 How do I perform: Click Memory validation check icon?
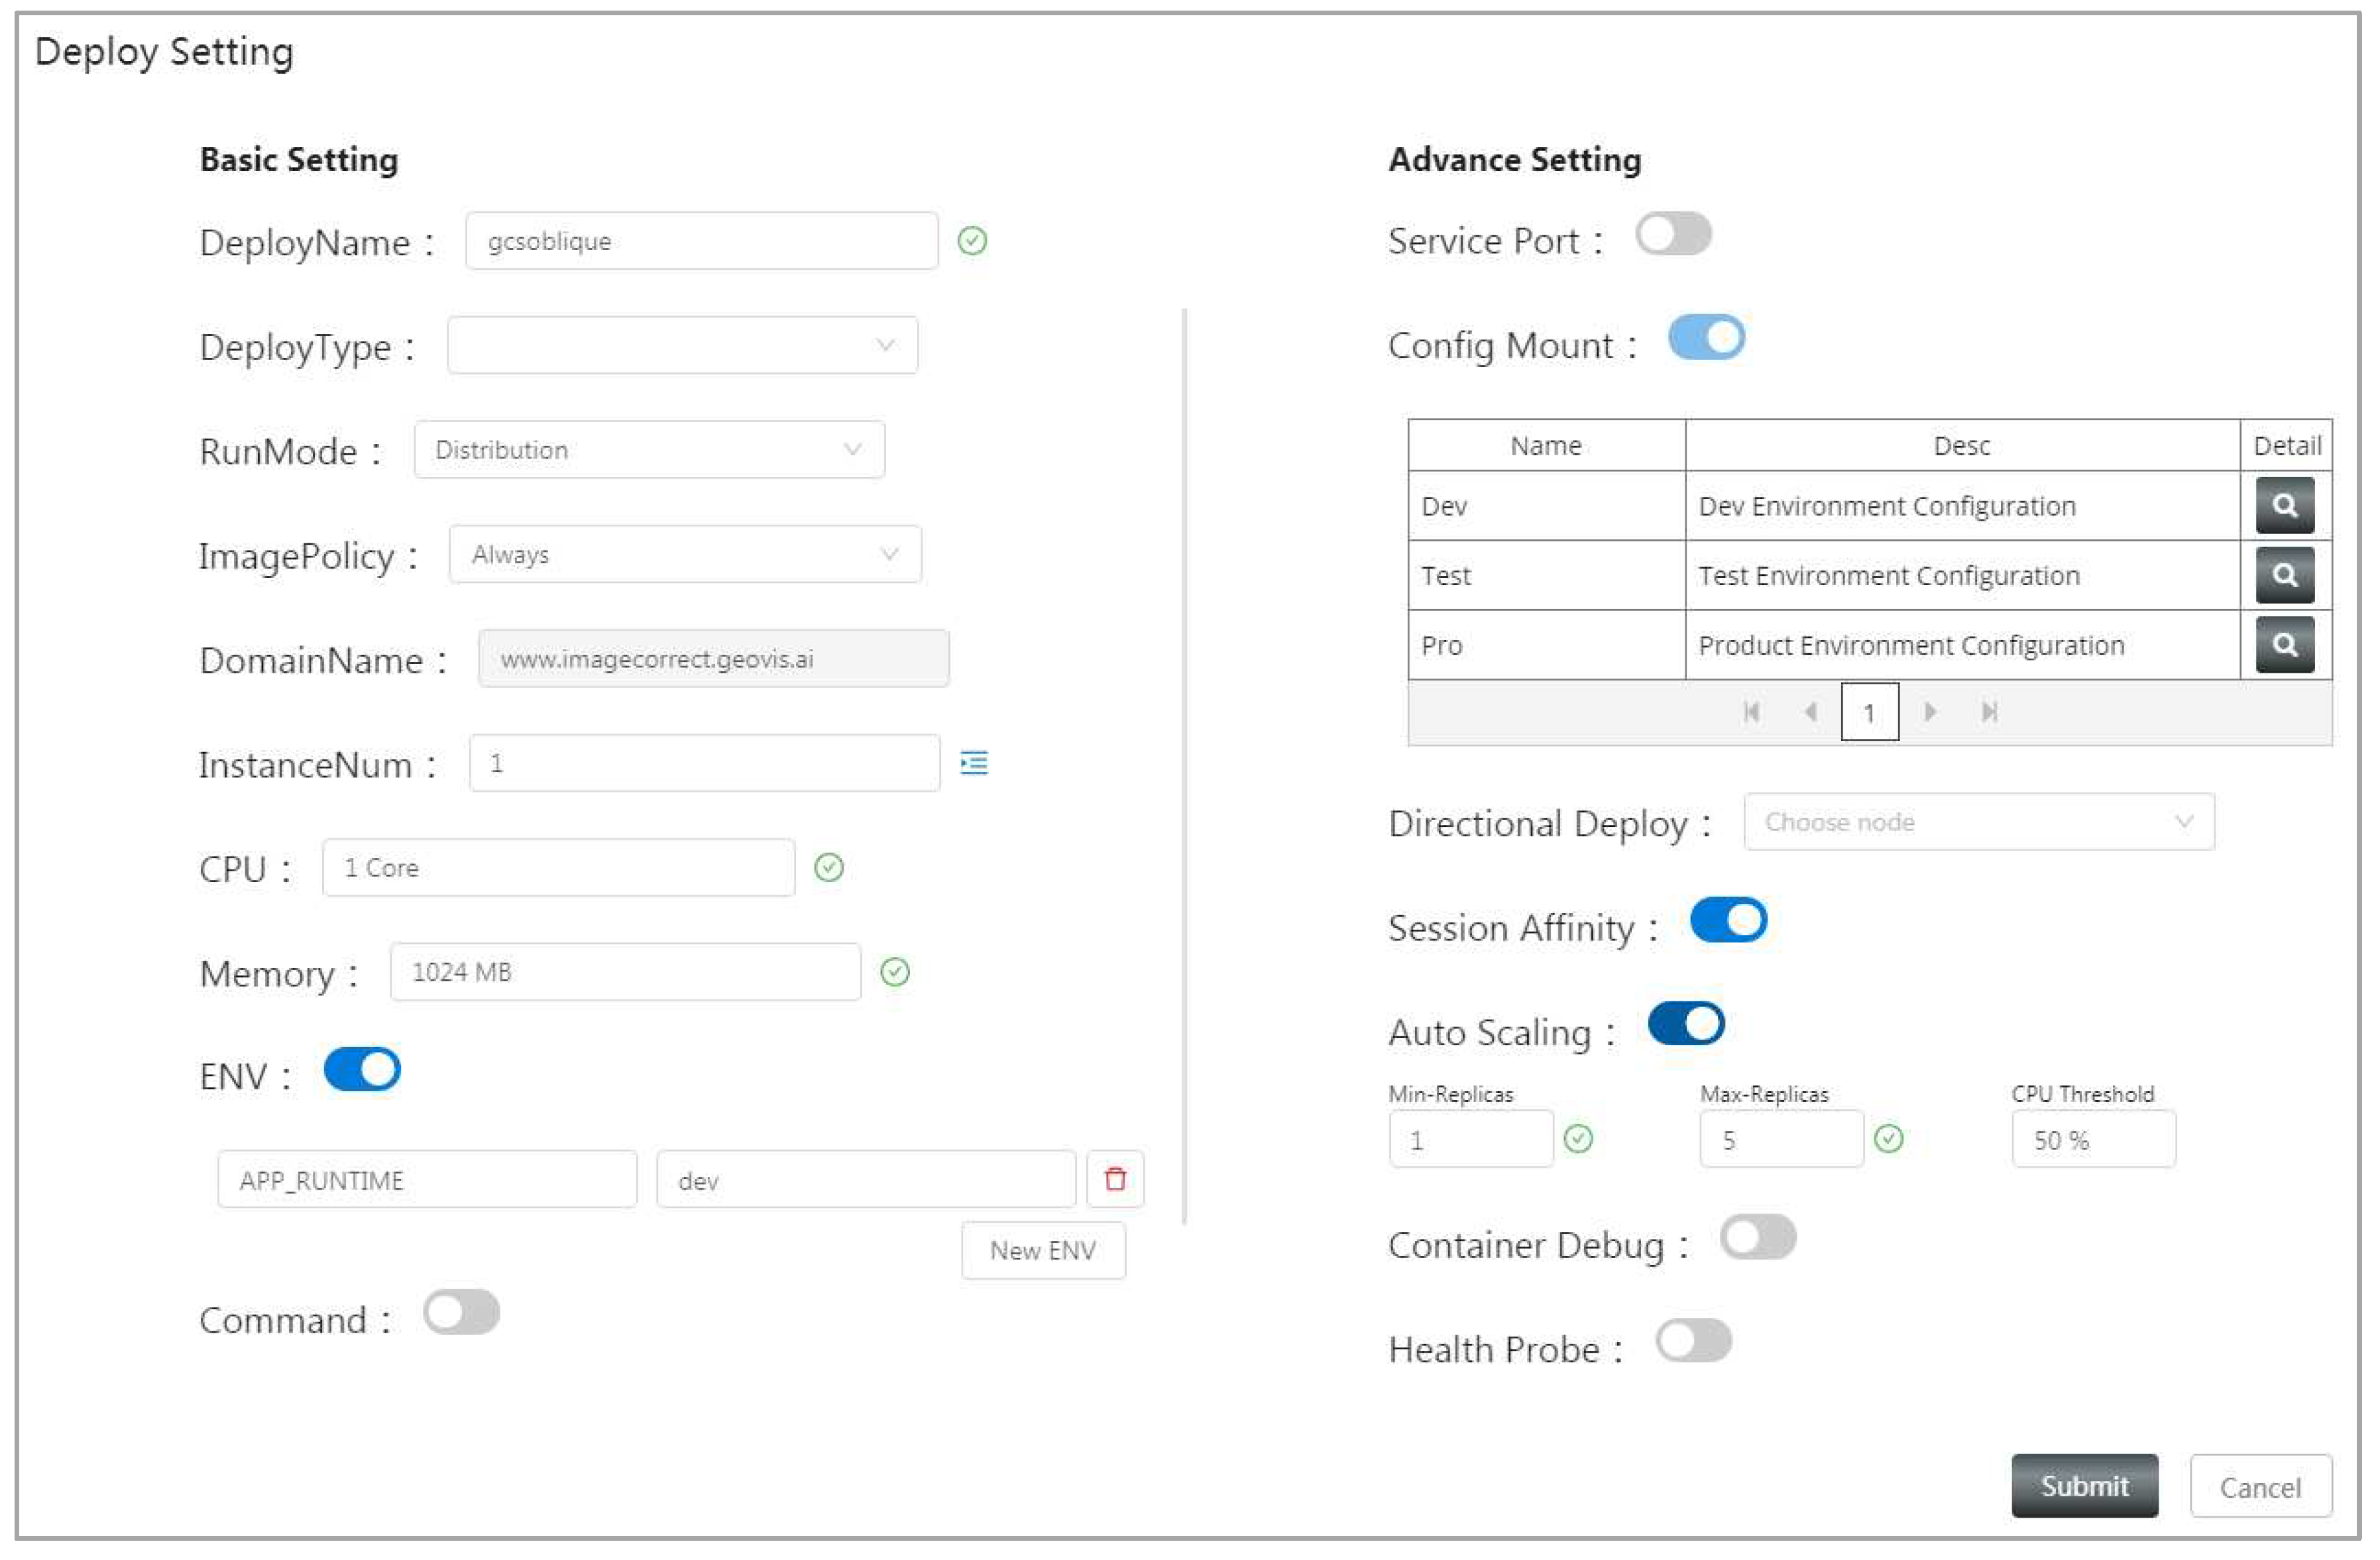tap(895, 972)
